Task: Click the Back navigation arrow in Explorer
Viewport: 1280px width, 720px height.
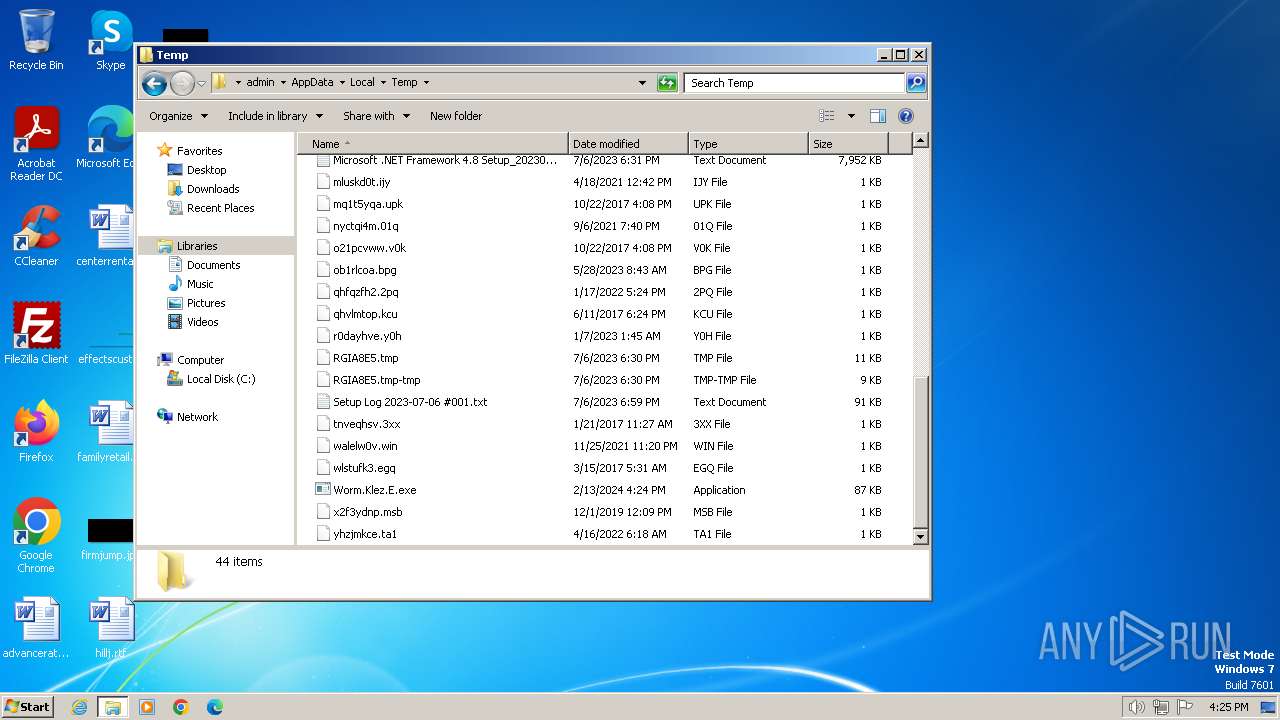Action: (x=154, y=83)
